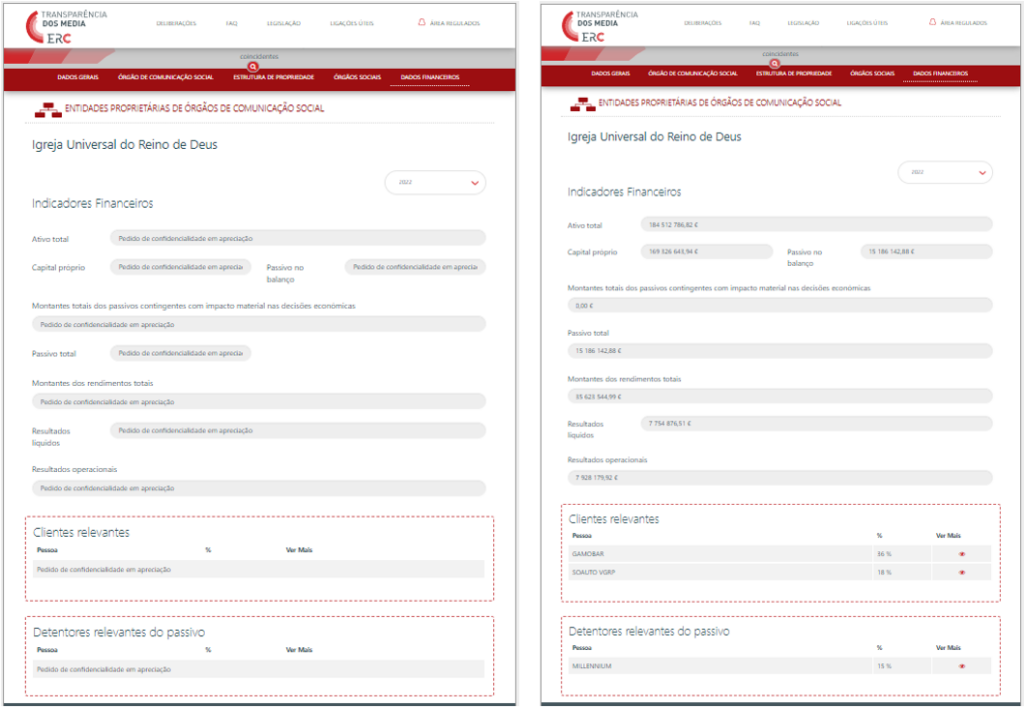Click the eye icon in the MILLENNIUM row
Screen dimensions: 1024x708
click(962, 666)
